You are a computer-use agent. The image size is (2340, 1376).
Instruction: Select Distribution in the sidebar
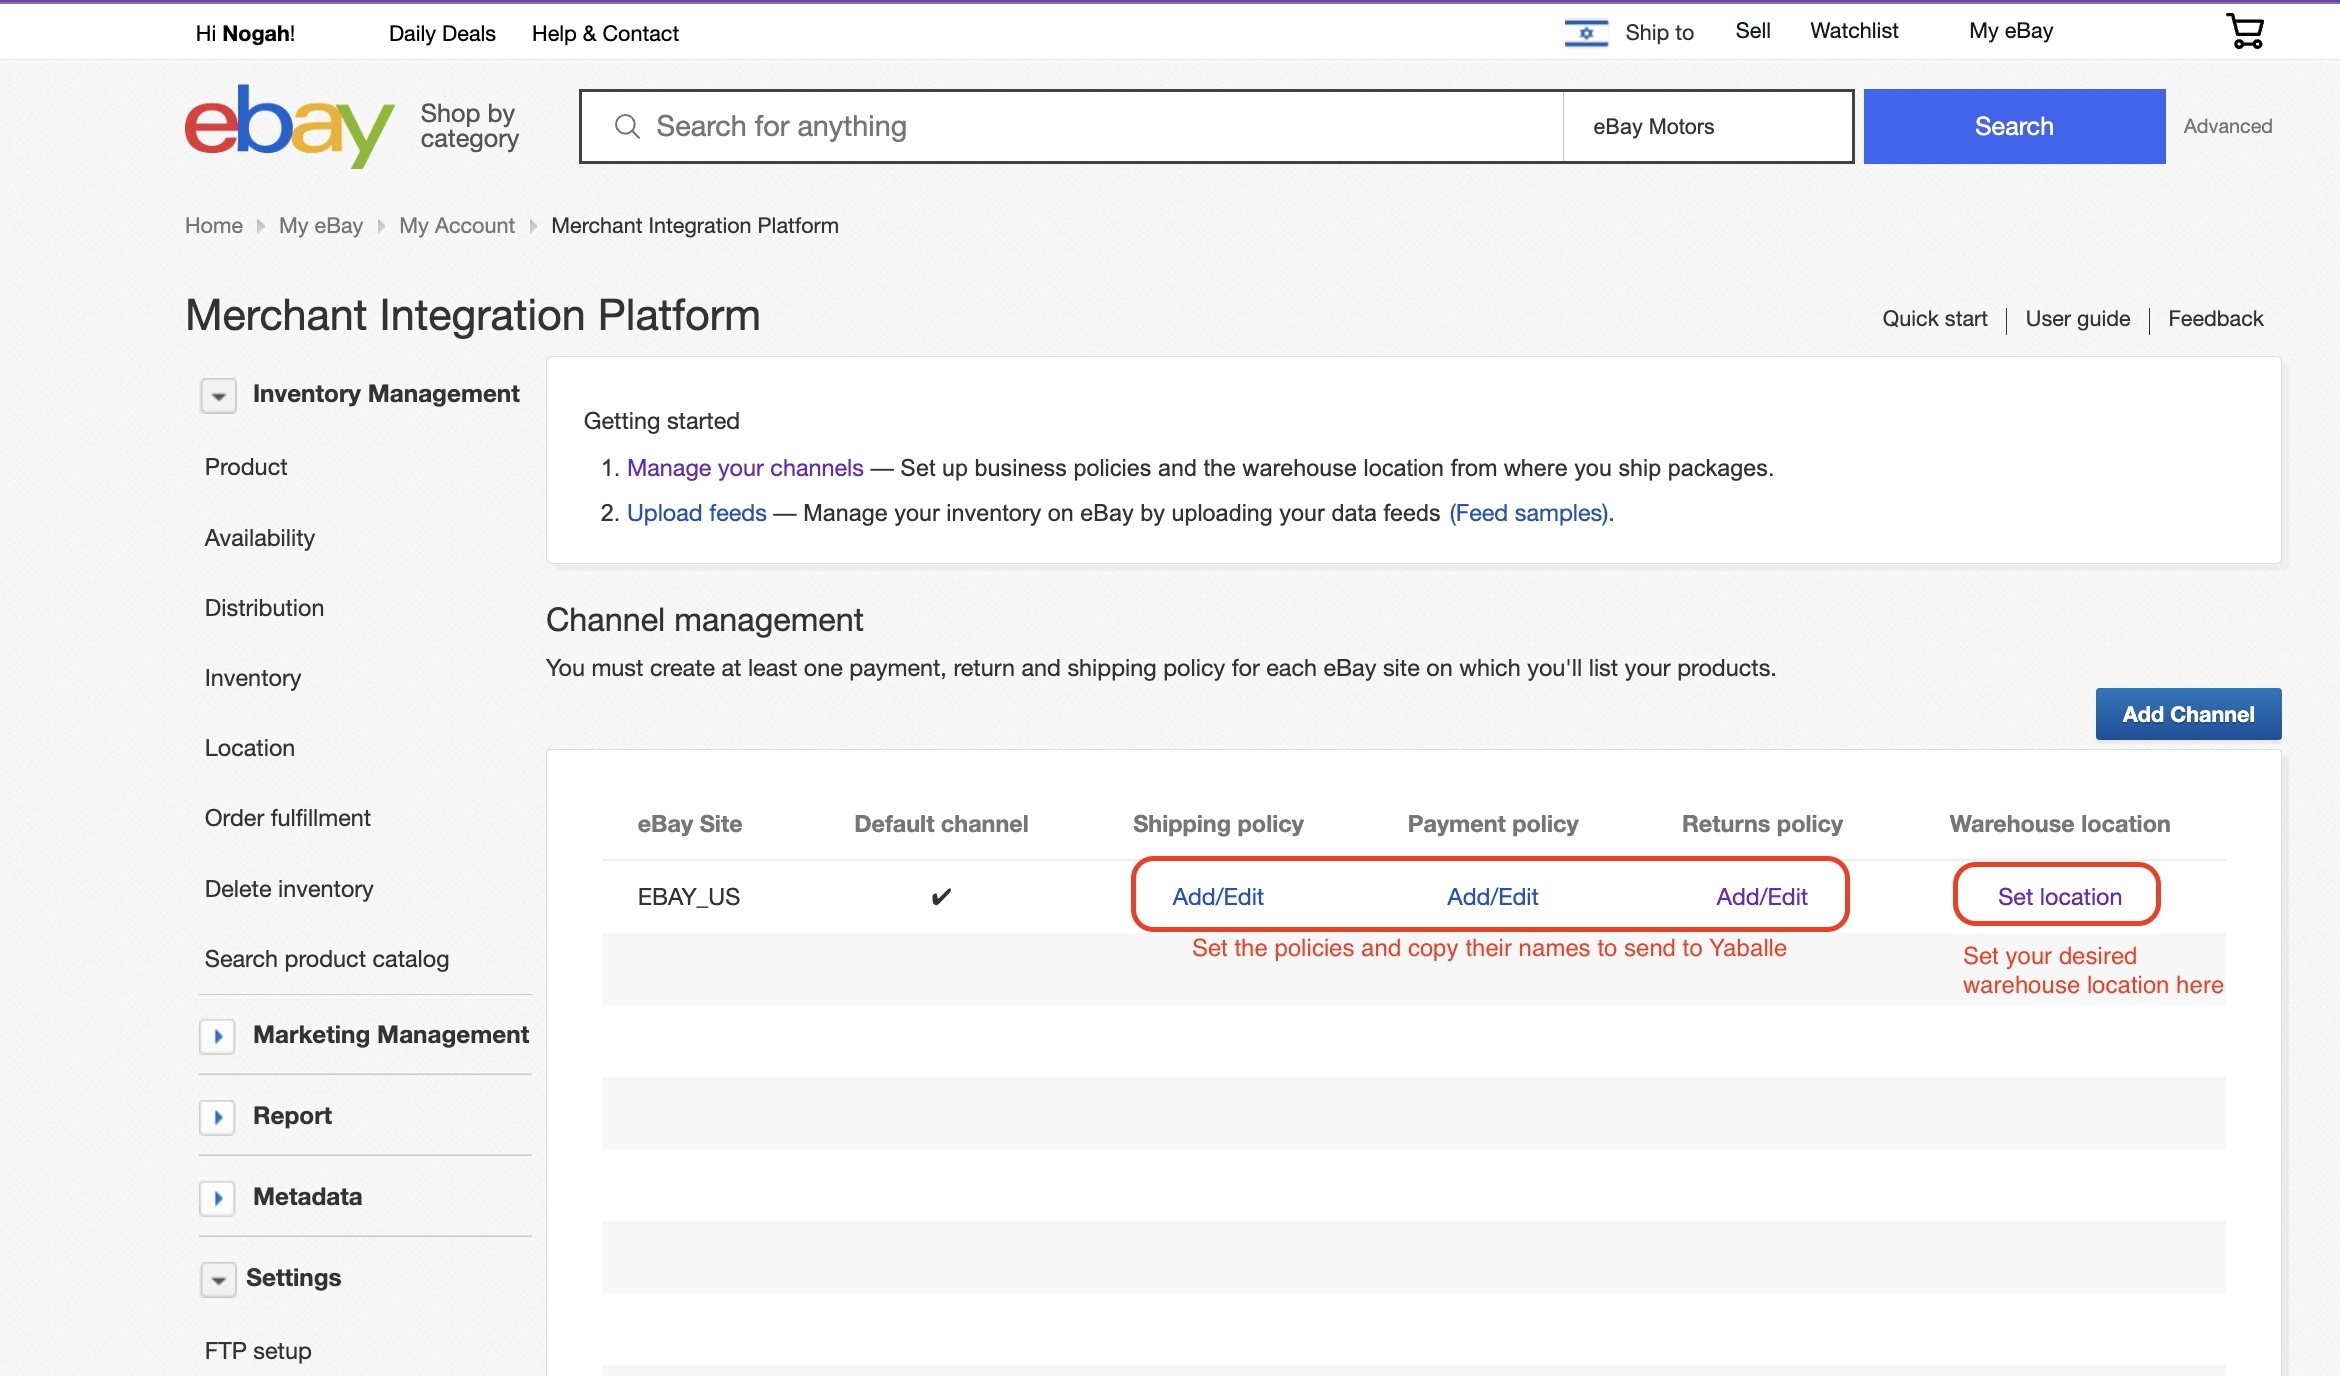coord(264,608)
